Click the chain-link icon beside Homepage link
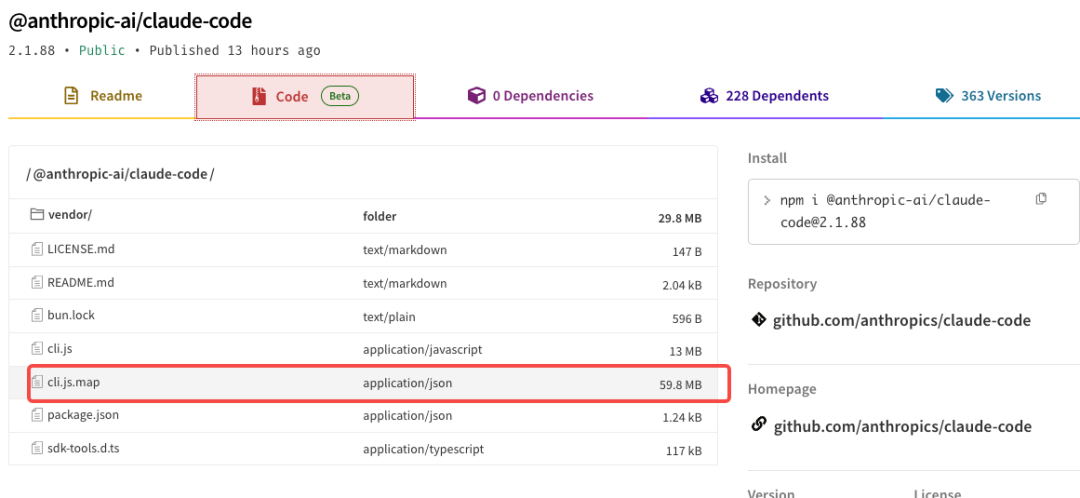 click(x=758, y=425)
